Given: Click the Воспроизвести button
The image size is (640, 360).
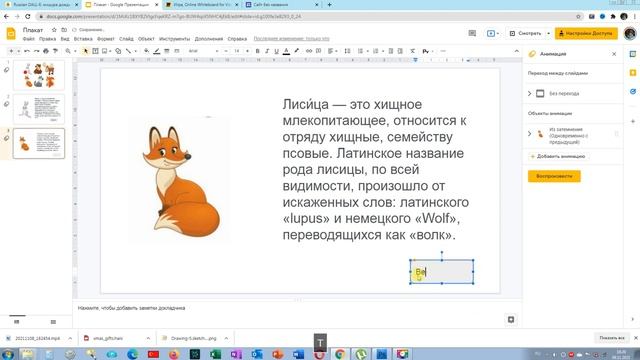Looking at the screenshot, I should tap(554, 176).
